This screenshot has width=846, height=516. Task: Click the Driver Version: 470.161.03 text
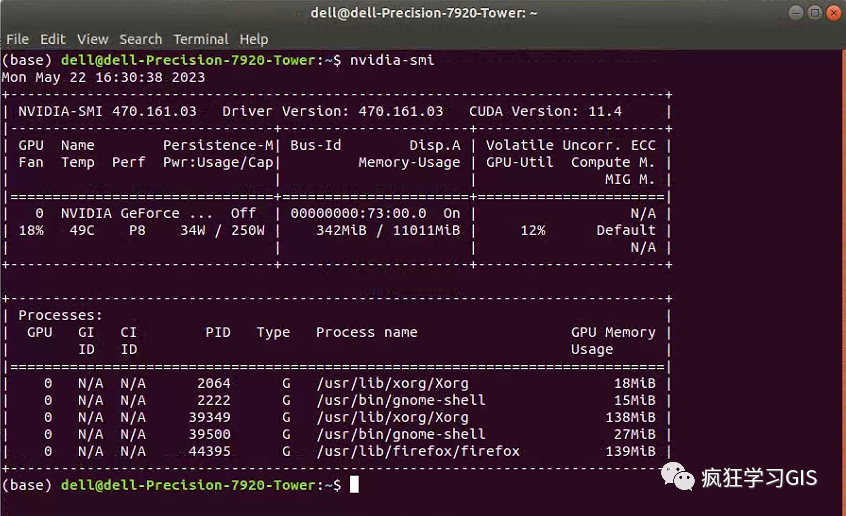click(332, 111)
